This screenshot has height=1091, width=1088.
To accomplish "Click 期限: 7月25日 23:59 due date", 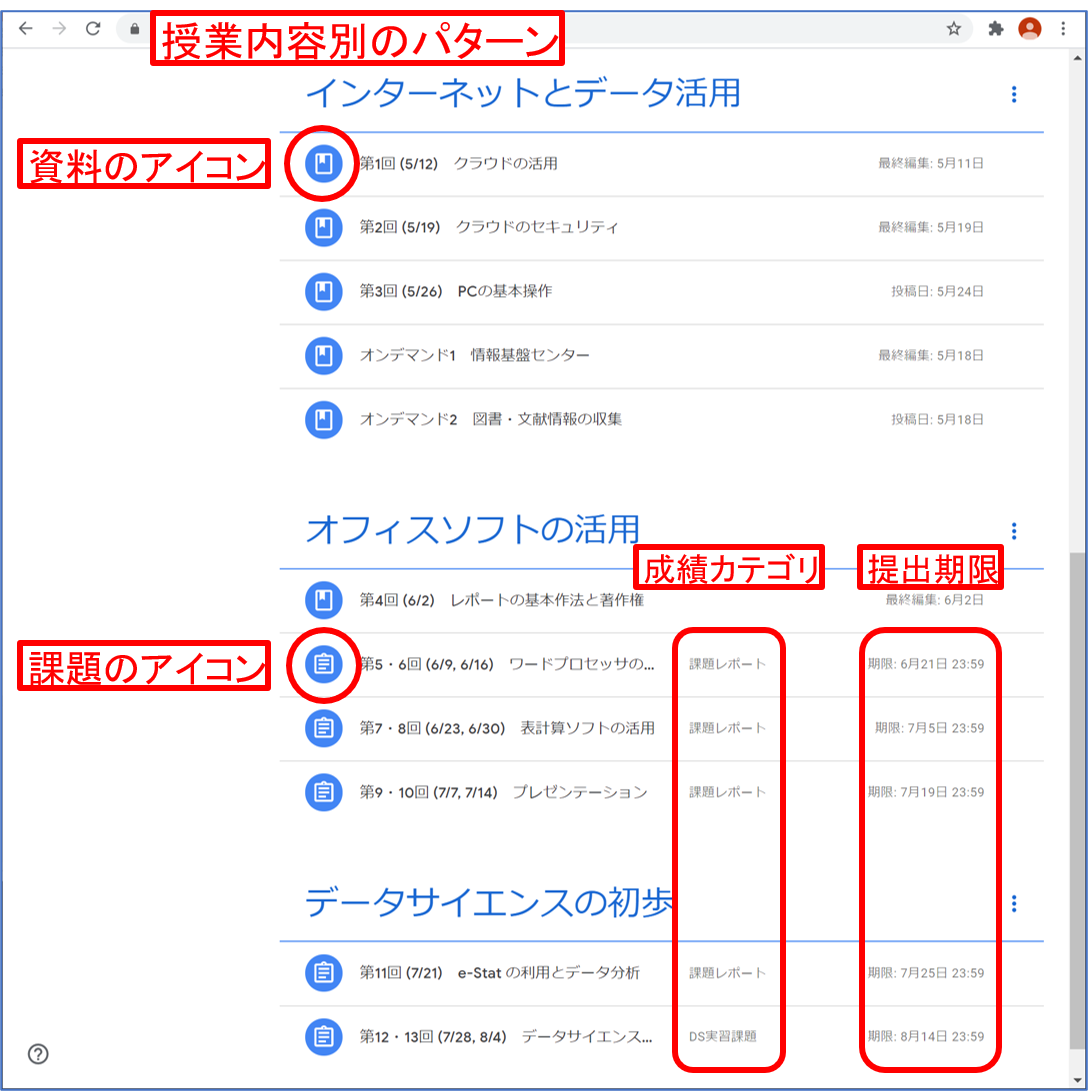I will (x=926, y=972).
